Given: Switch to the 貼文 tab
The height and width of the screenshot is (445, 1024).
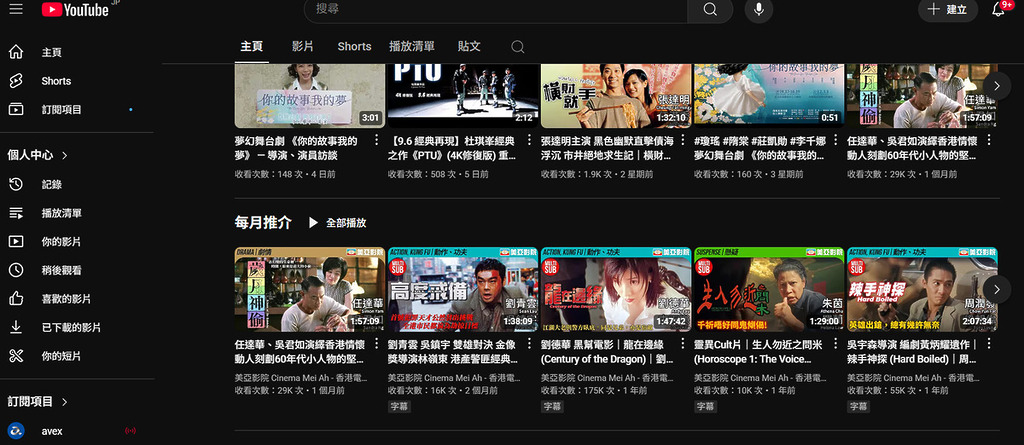Looking at the screenshot, I should (x=469, y=46).
